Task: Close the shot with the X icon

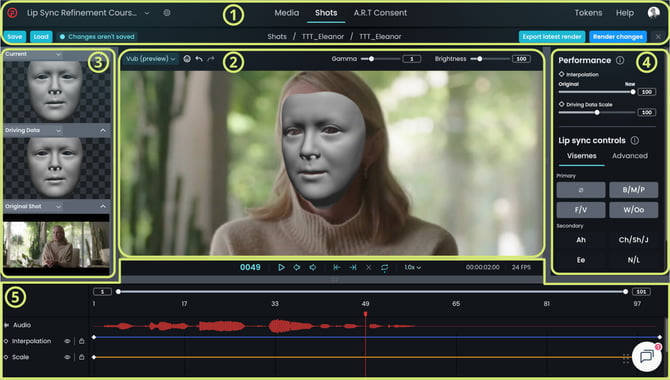Action: tap(658, 37)
